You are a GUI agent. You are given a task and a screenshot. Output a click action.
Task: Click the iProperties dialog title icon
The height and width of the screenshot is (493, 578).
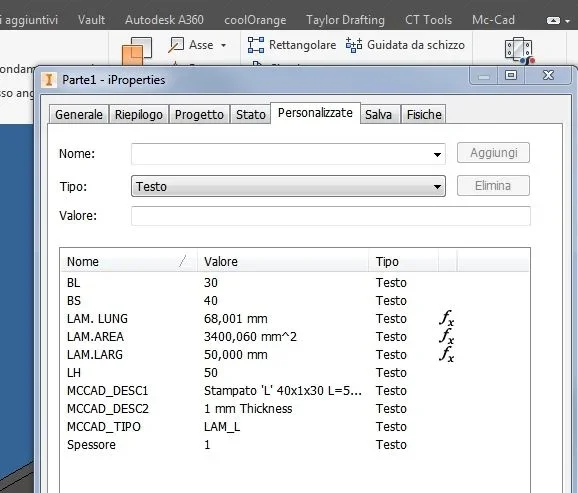pos(49,80)
